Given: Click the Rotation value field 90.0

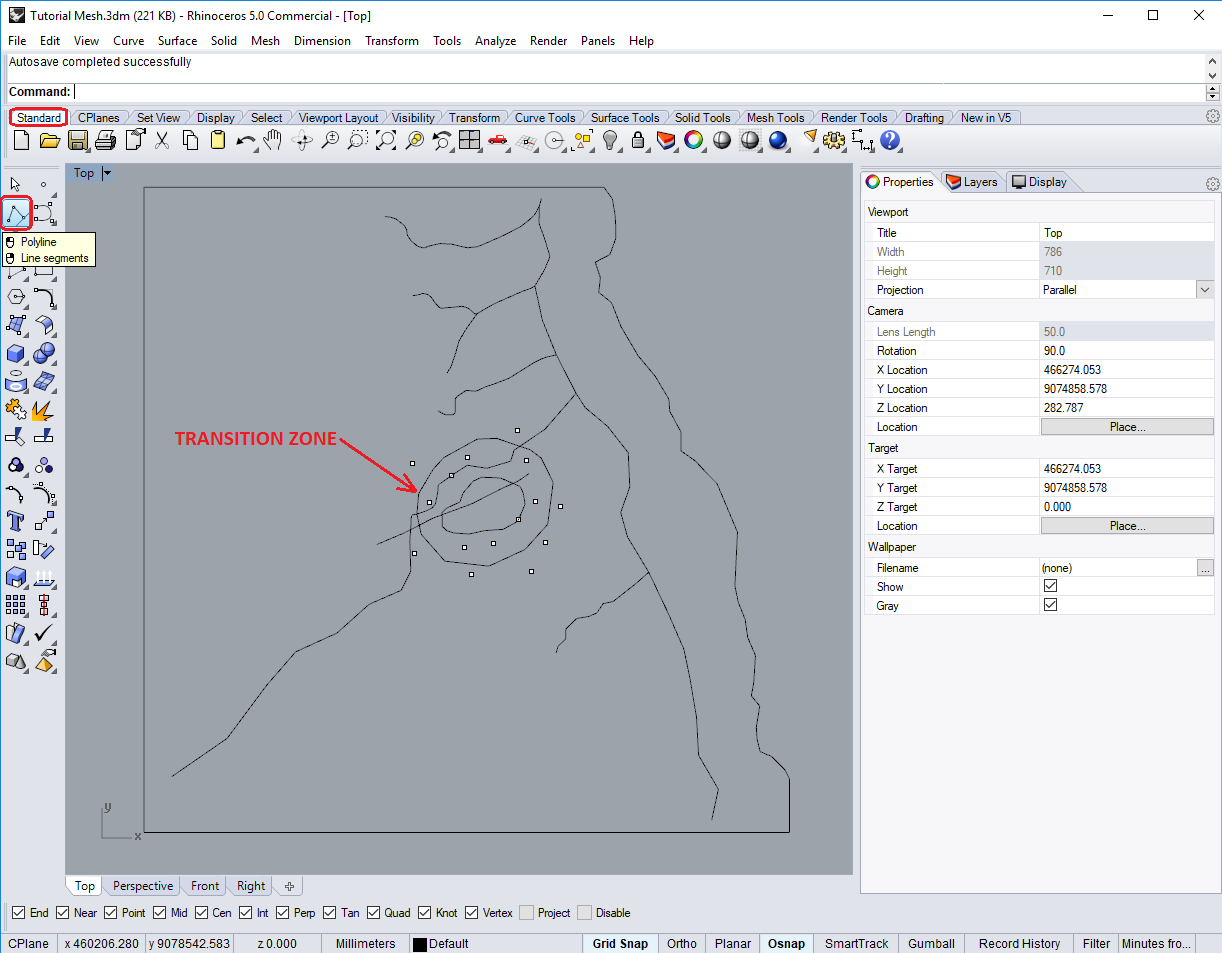Looking at the screenshot, I should 1127,351.
